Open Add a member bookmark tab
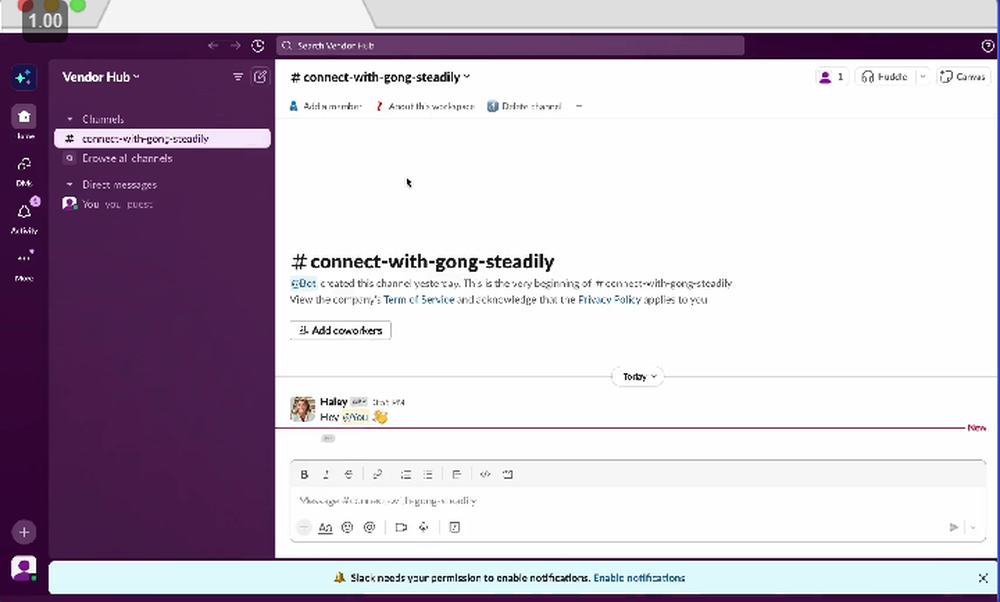This screenshot has height=602, width=1000. pos(325,106)
